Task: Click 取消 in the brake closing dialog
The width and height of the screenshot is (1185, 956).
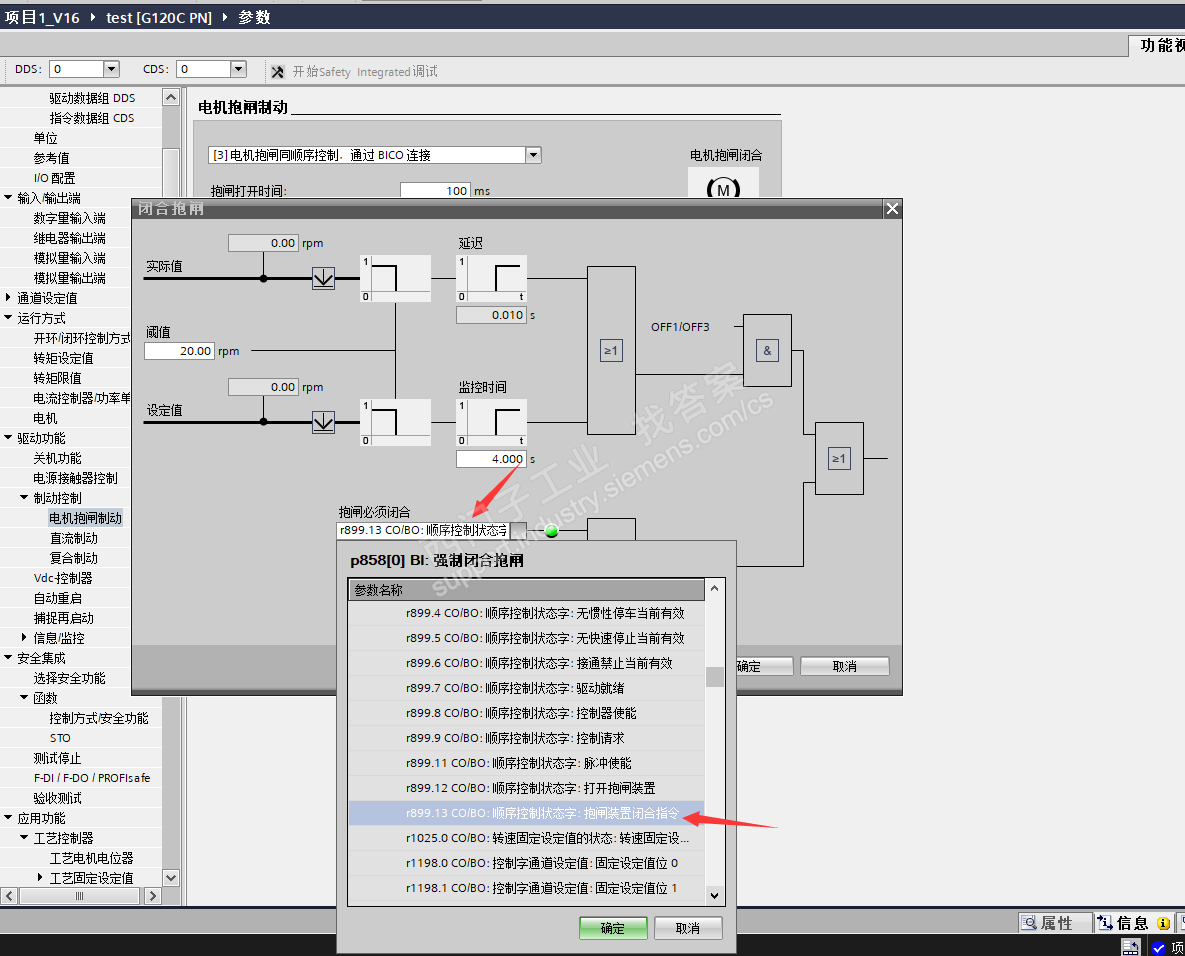Action: pos(844,666)
